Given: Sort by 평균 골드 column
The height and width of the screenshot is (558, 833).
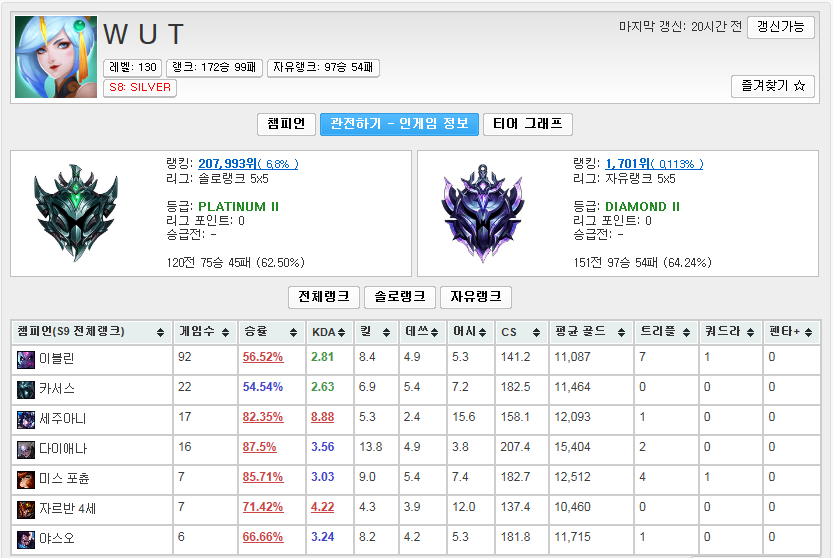Looking at the screenshot, I should click(590, 332).
